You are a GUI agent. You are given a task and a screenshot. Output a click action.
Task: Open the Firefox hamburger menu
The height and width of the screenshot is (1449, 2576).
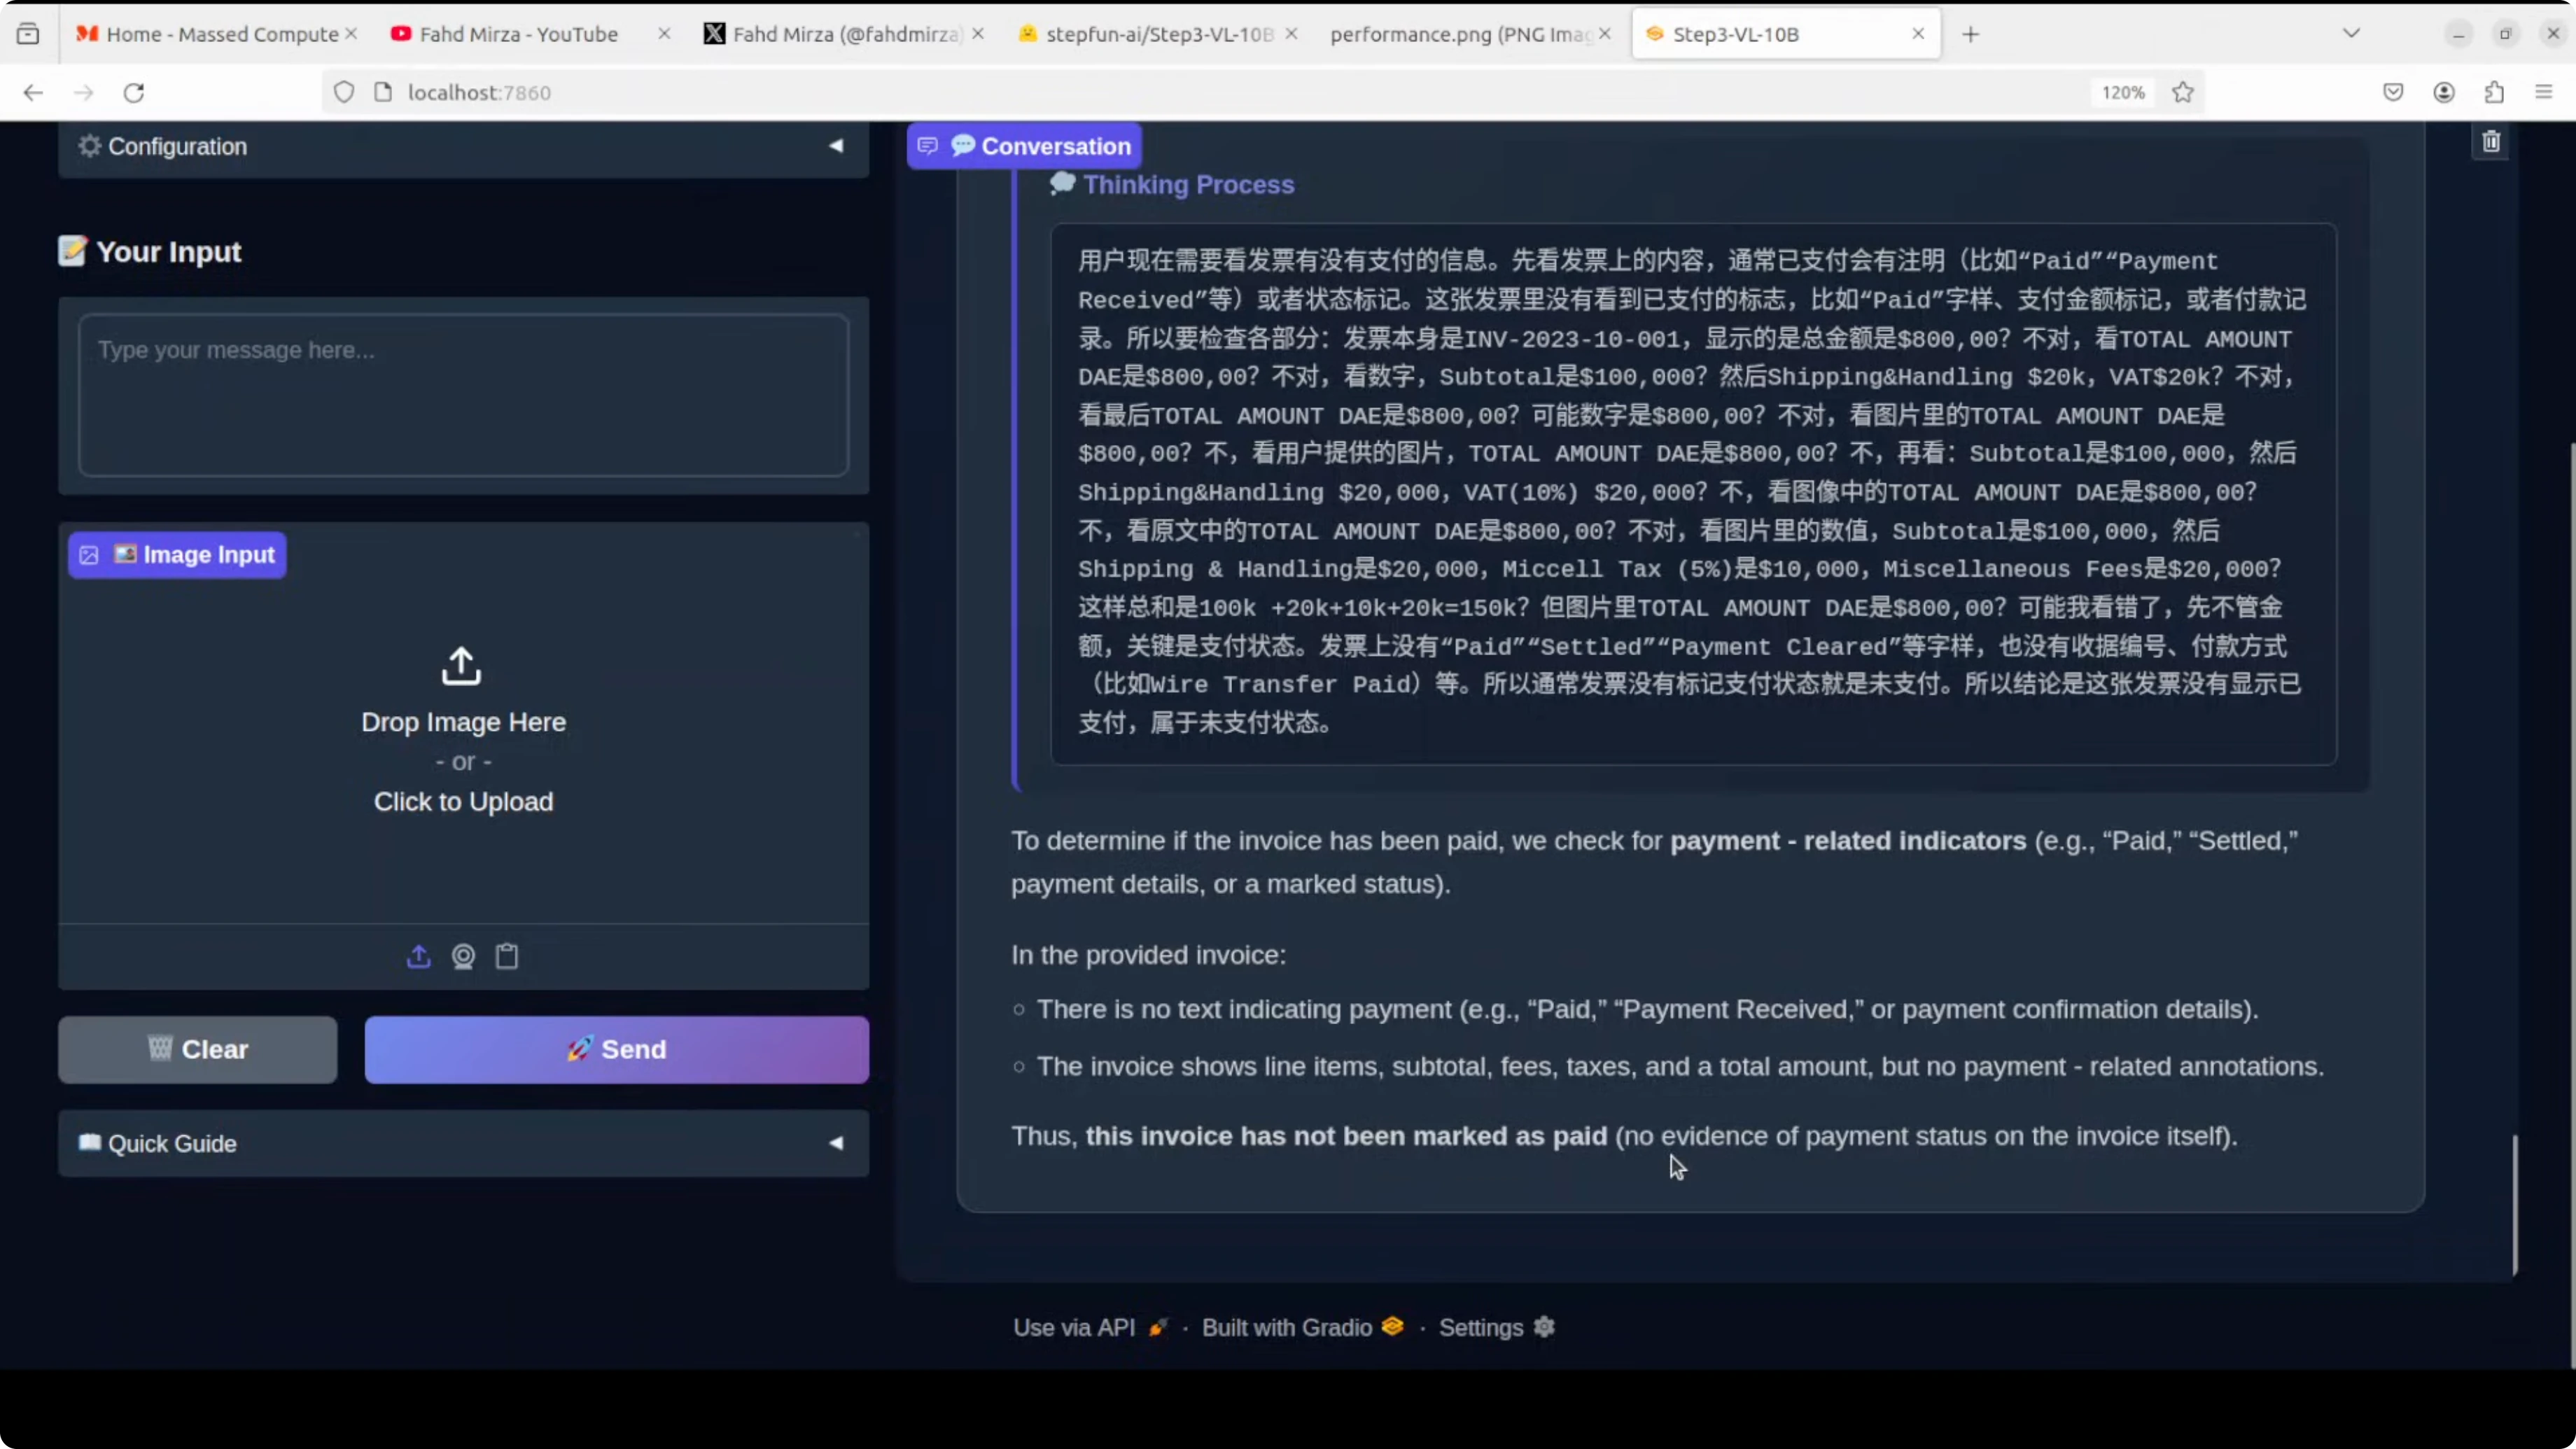click(x=2544, y=92)
